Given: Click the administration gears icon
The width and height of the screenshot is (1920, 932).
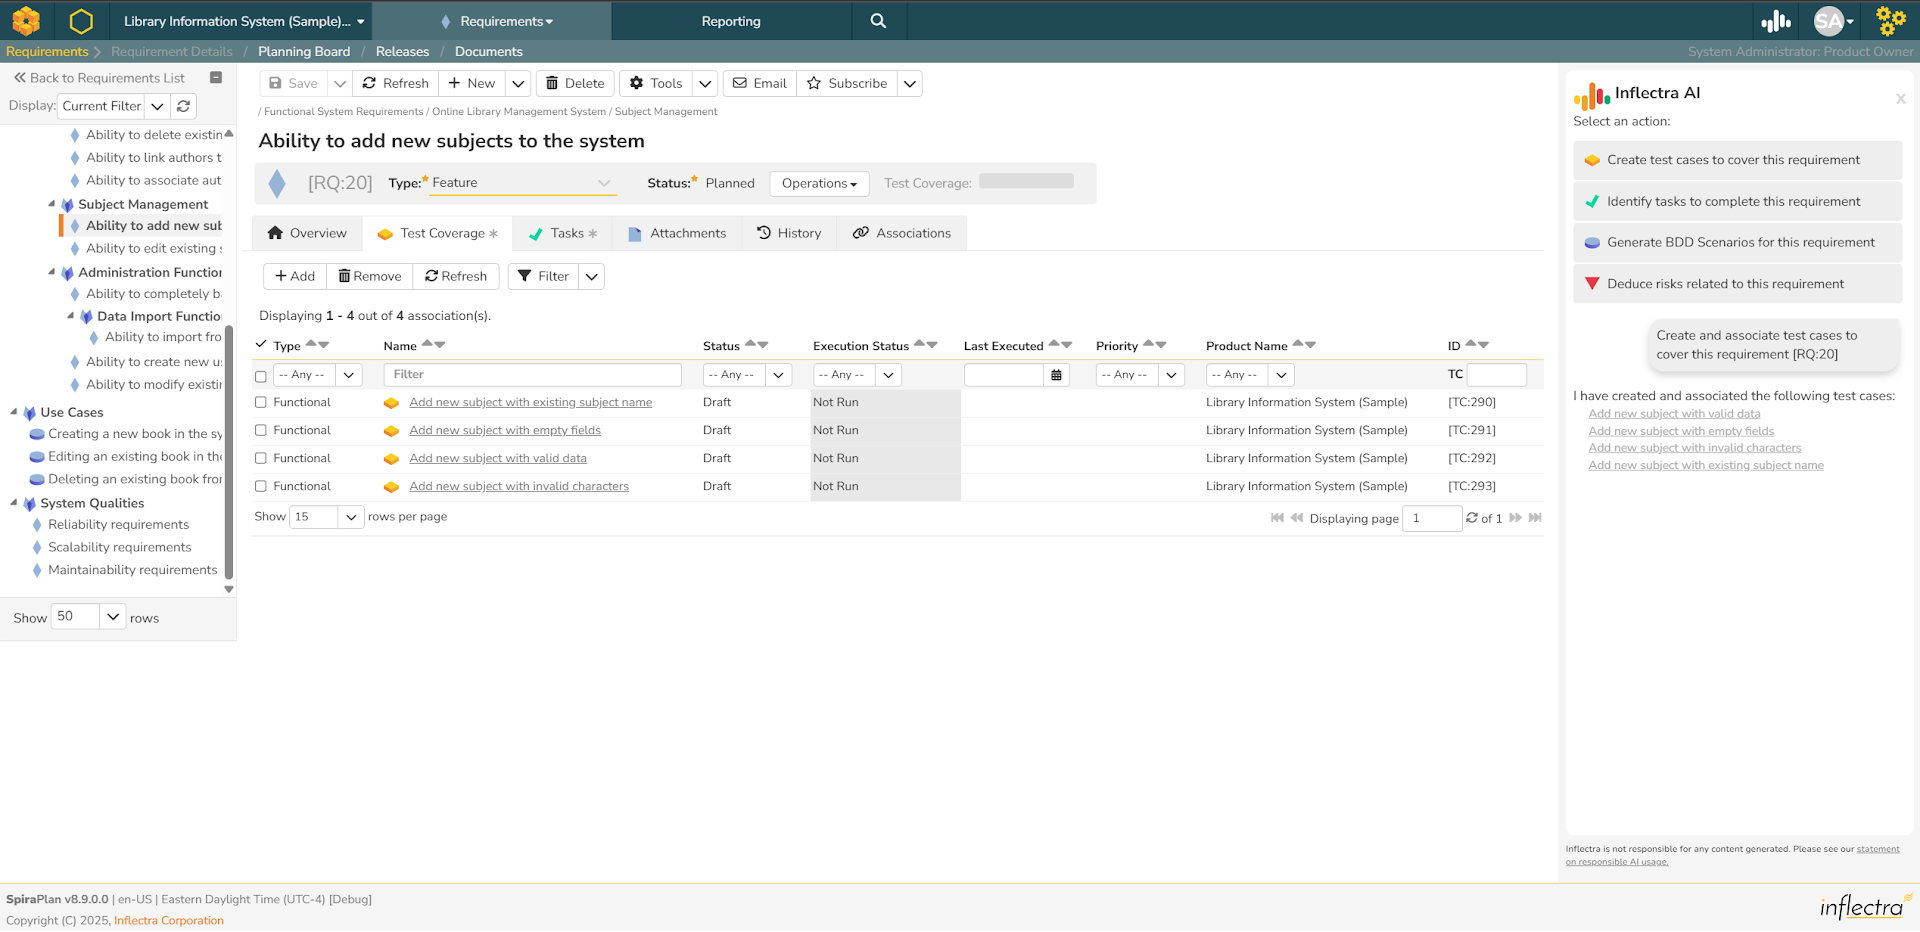Looking at the screenshot, I should click(x=1890, y=21).
